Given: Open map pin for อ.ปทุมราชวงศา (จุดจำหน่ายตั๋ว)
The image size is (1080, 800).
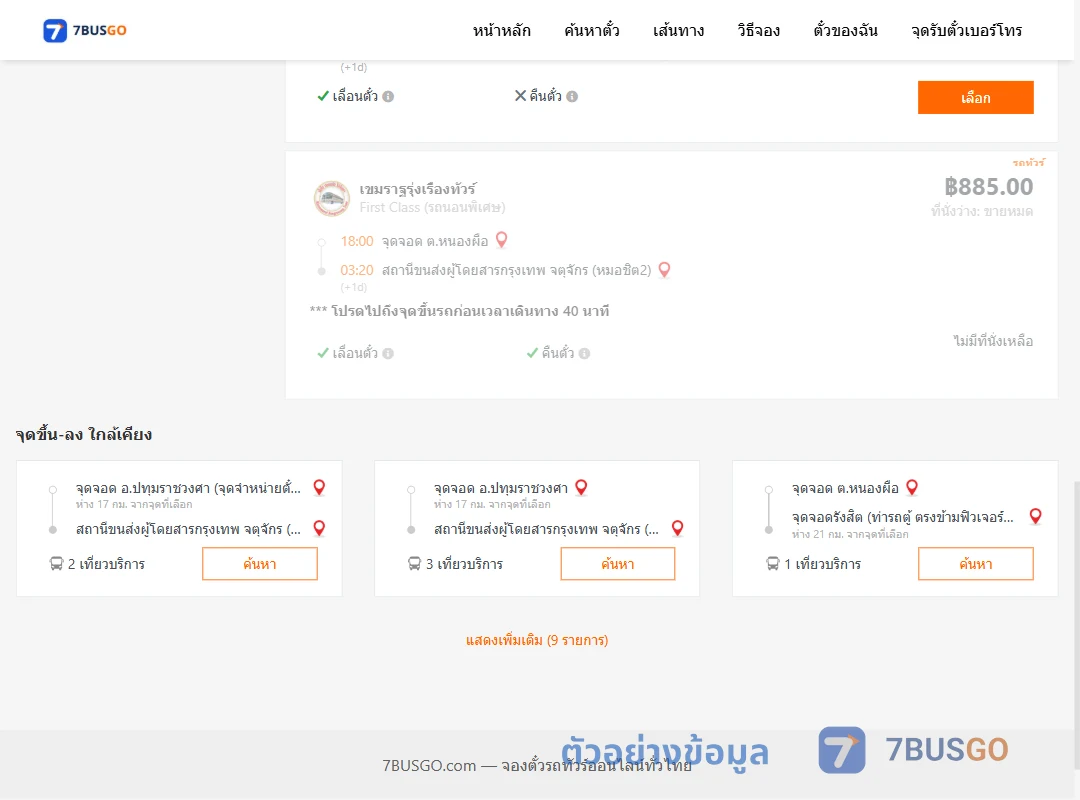Looking at the screenshot, I should 319,487.
